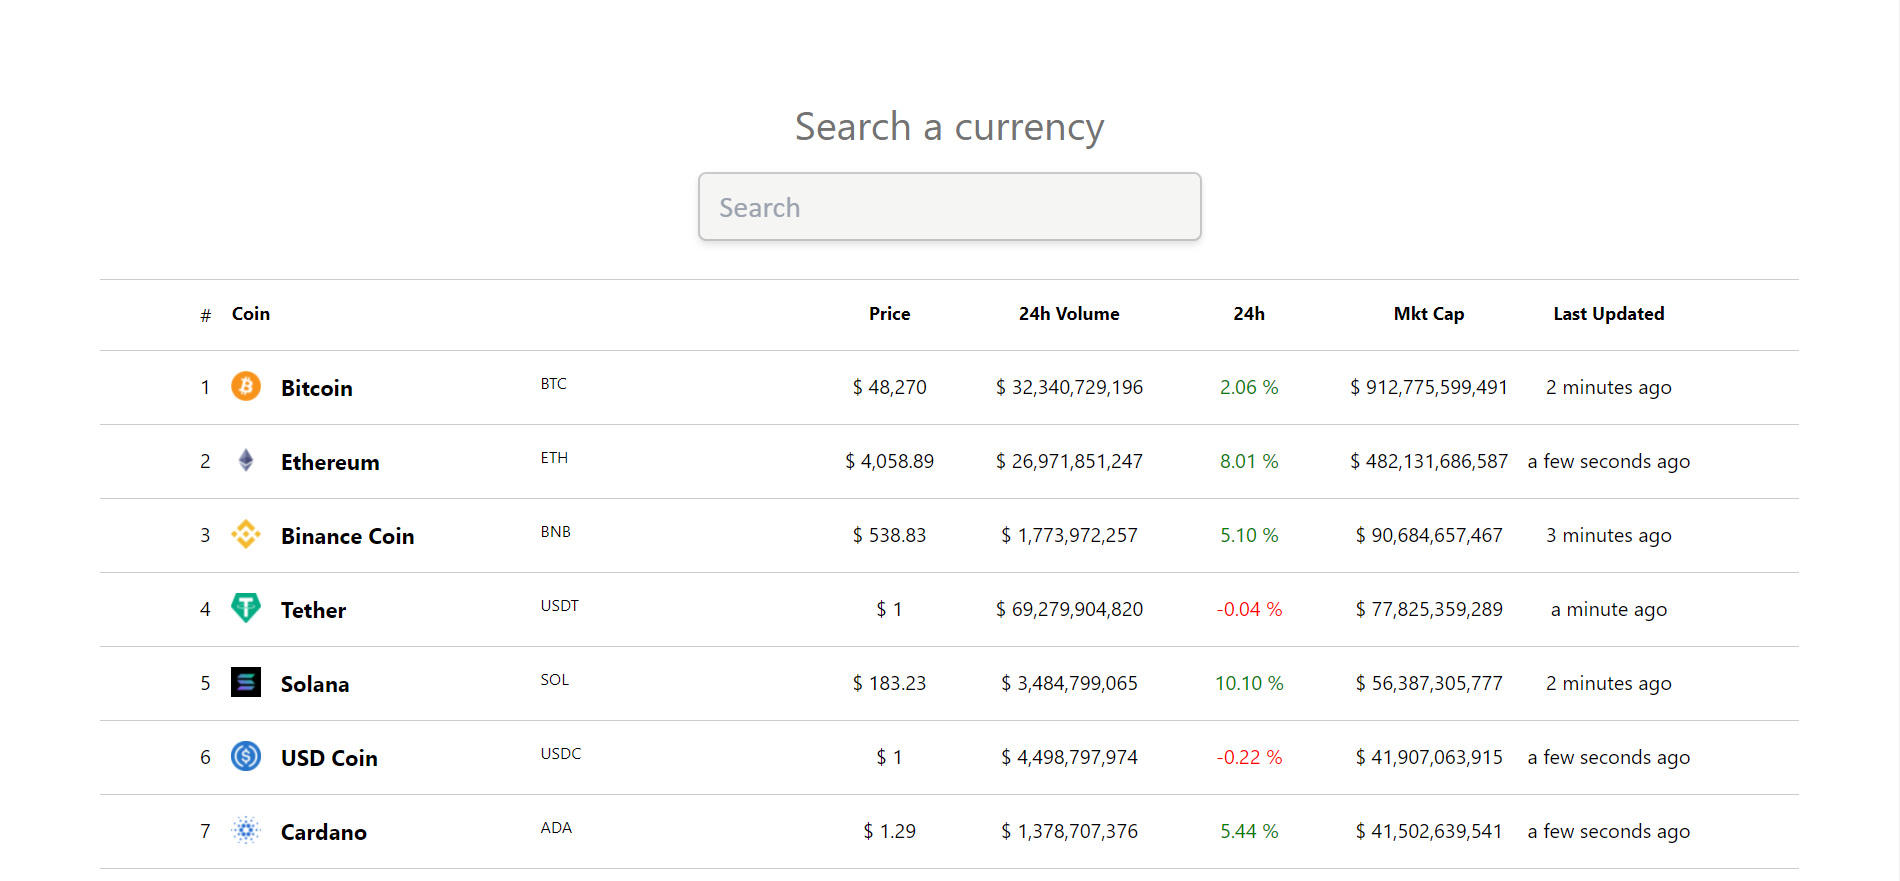Click Bitcoin 24h change 2.06 %
This screenshot has width=1900, height=881.
(1249, 387)
